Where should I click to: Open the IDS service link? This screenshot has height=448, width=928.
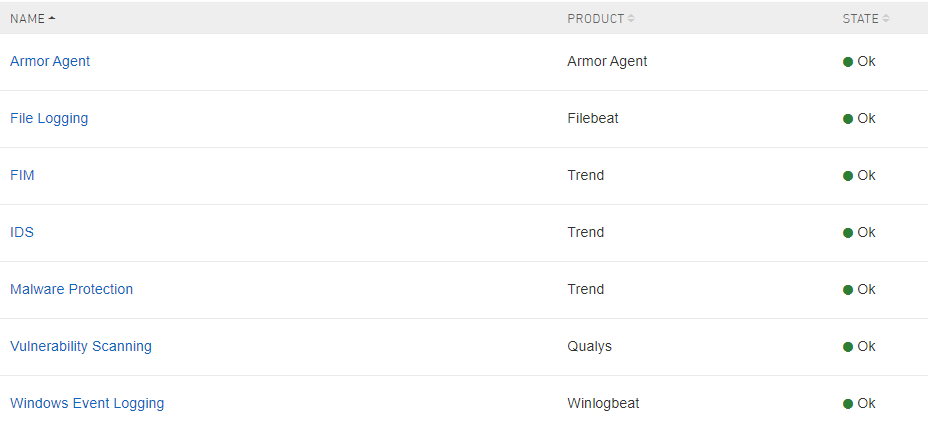pos(22,233)
